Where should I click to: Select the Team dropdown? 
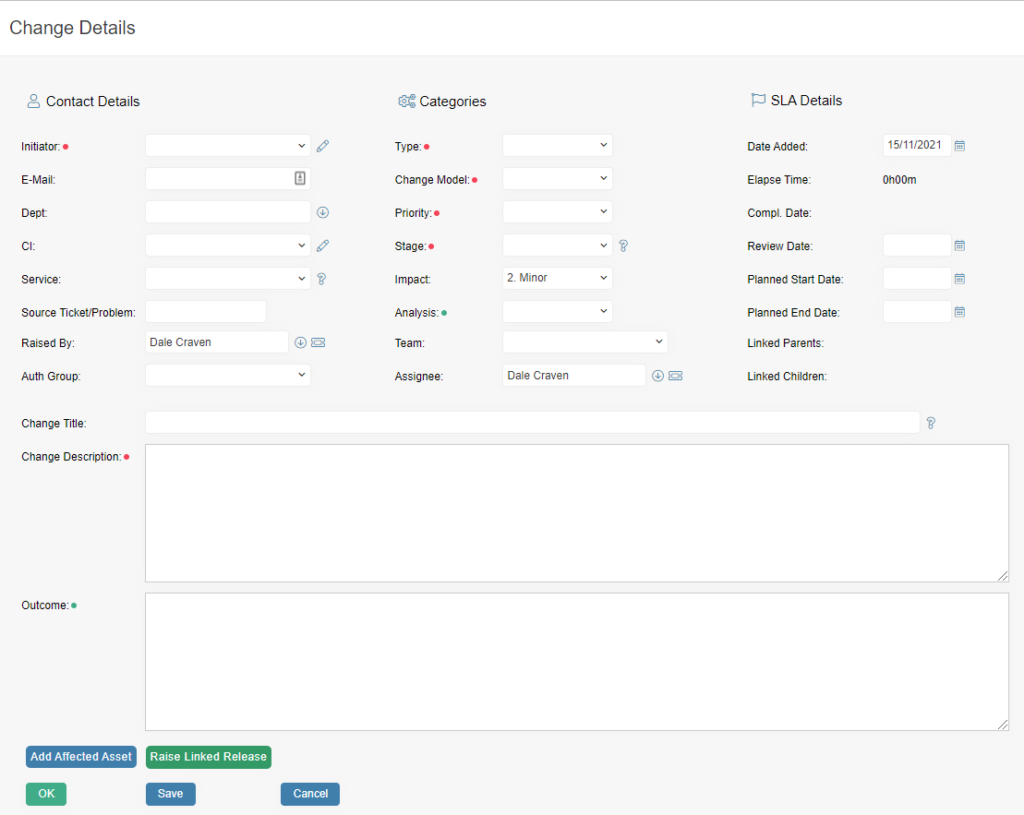click(x=584, y=342)
